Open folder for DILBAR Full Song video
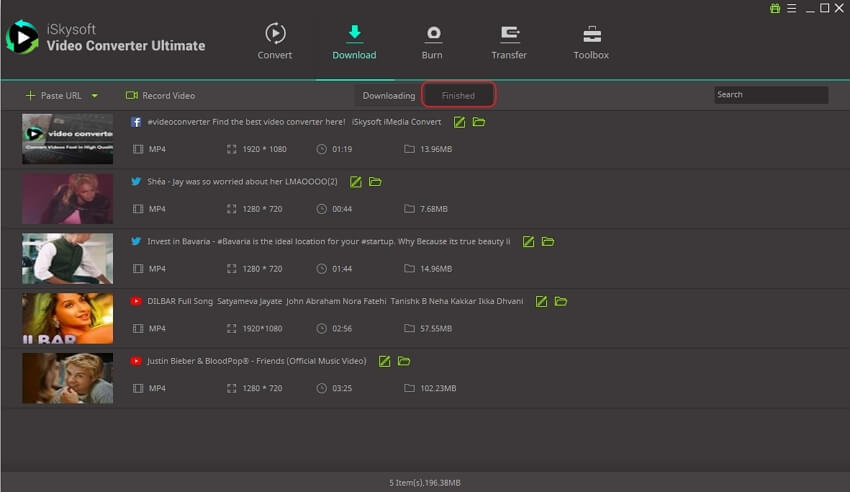 click(x=561, y=301)
